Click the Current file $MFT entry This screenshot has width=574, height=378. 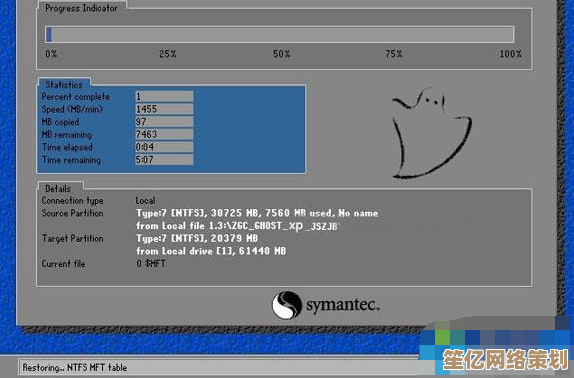(151, 263)
